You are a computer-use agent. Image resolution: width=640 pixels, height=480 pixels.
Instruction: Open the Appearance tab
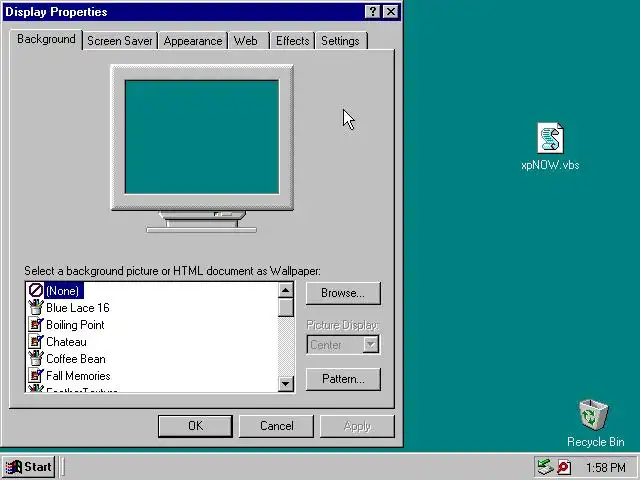(193, 41)
